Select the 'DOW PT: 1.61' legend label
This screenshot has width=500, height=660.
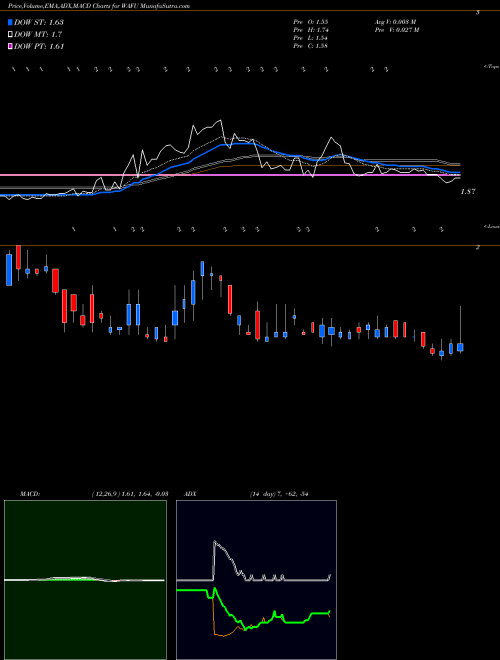point(39,46)
